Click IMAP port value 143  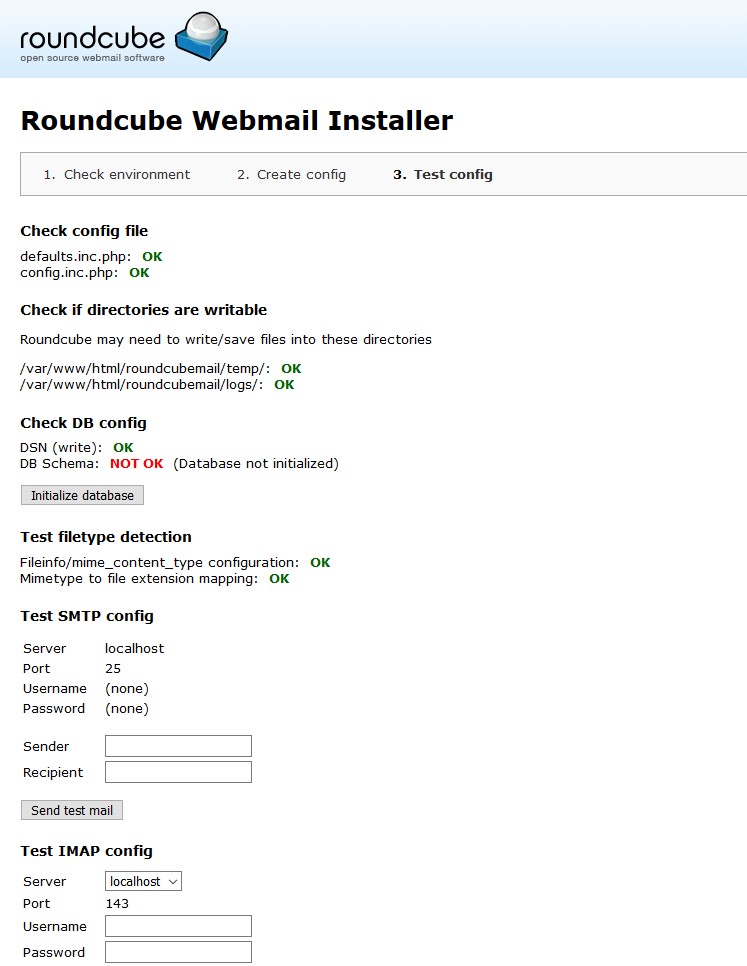[x=117, y=904]
